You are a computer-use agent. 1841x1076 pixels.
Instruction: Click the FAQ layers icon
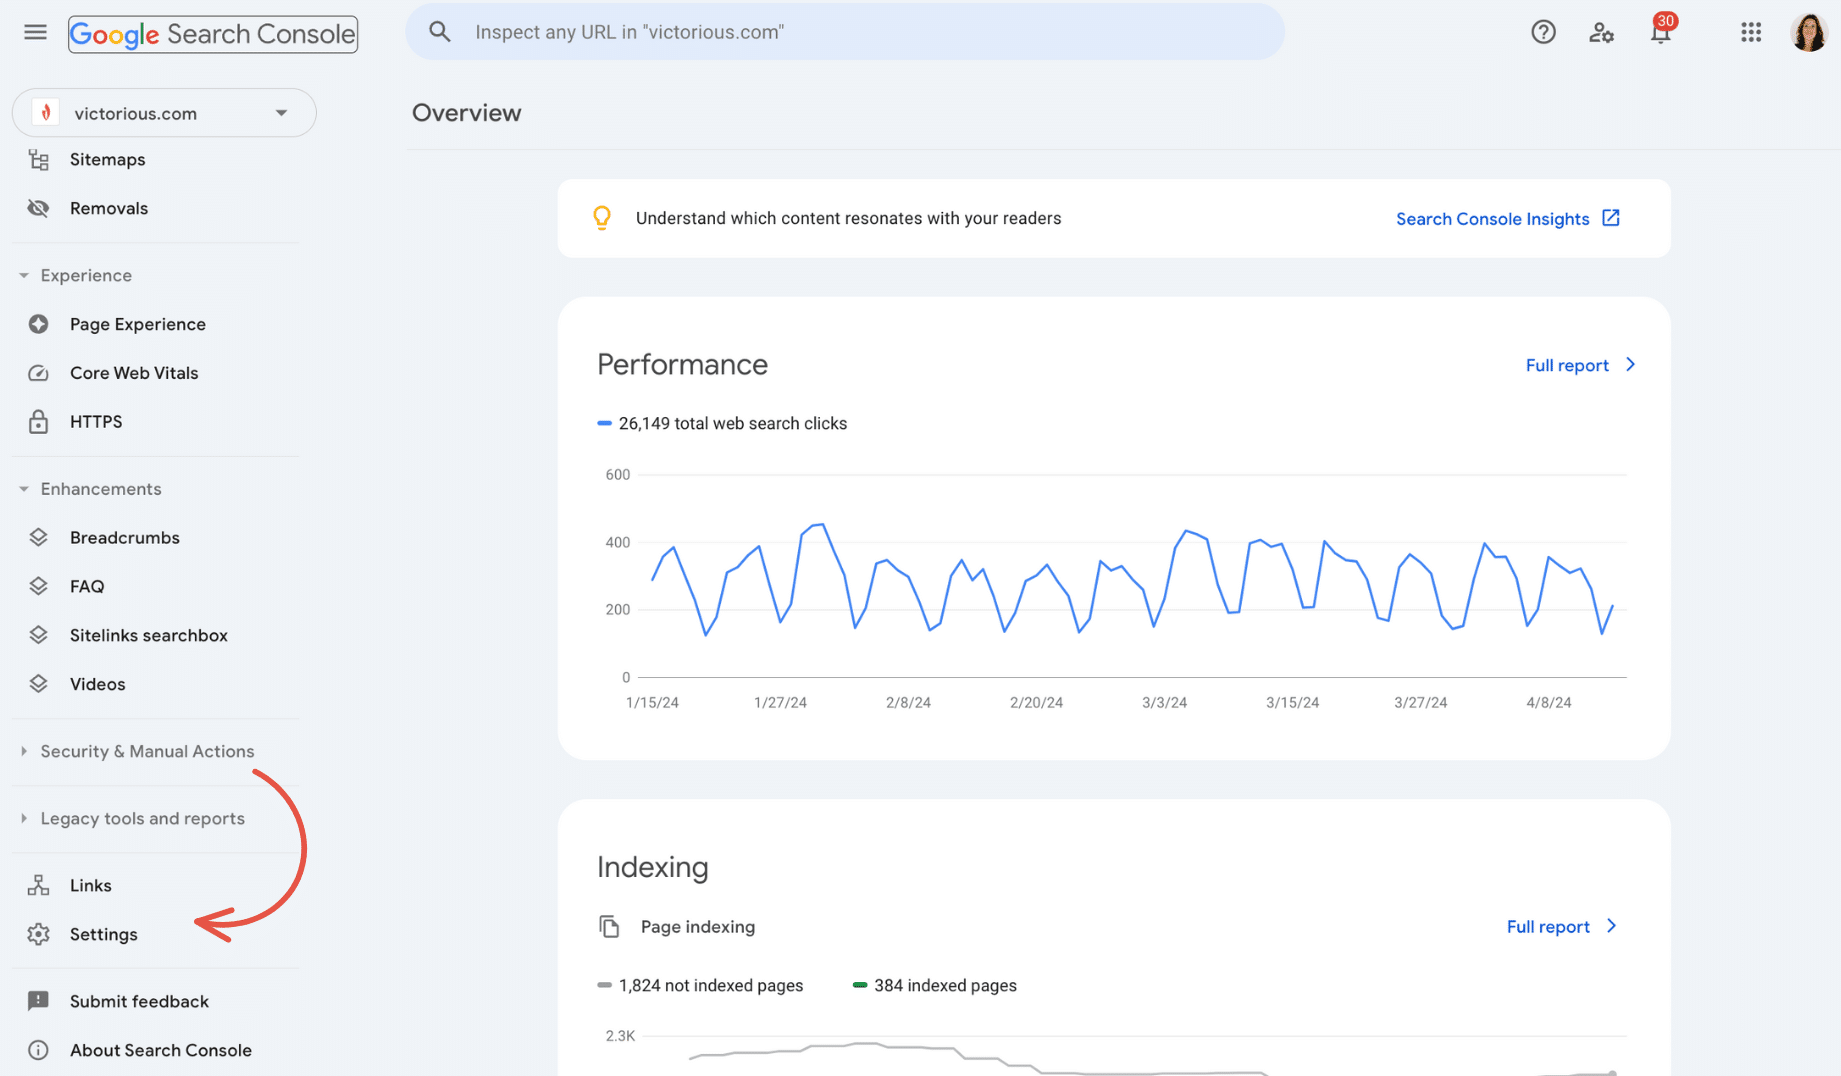[x=39, y=586]
